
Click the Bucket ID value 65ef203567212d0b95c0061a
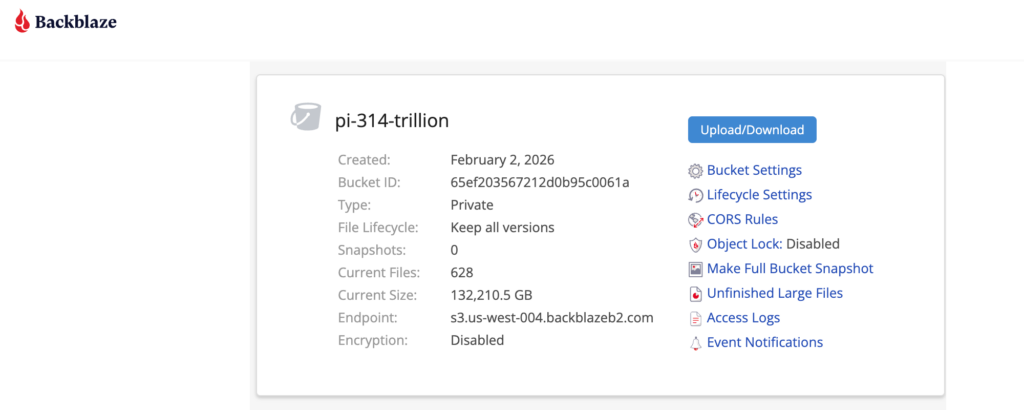(x=540, y=183)
